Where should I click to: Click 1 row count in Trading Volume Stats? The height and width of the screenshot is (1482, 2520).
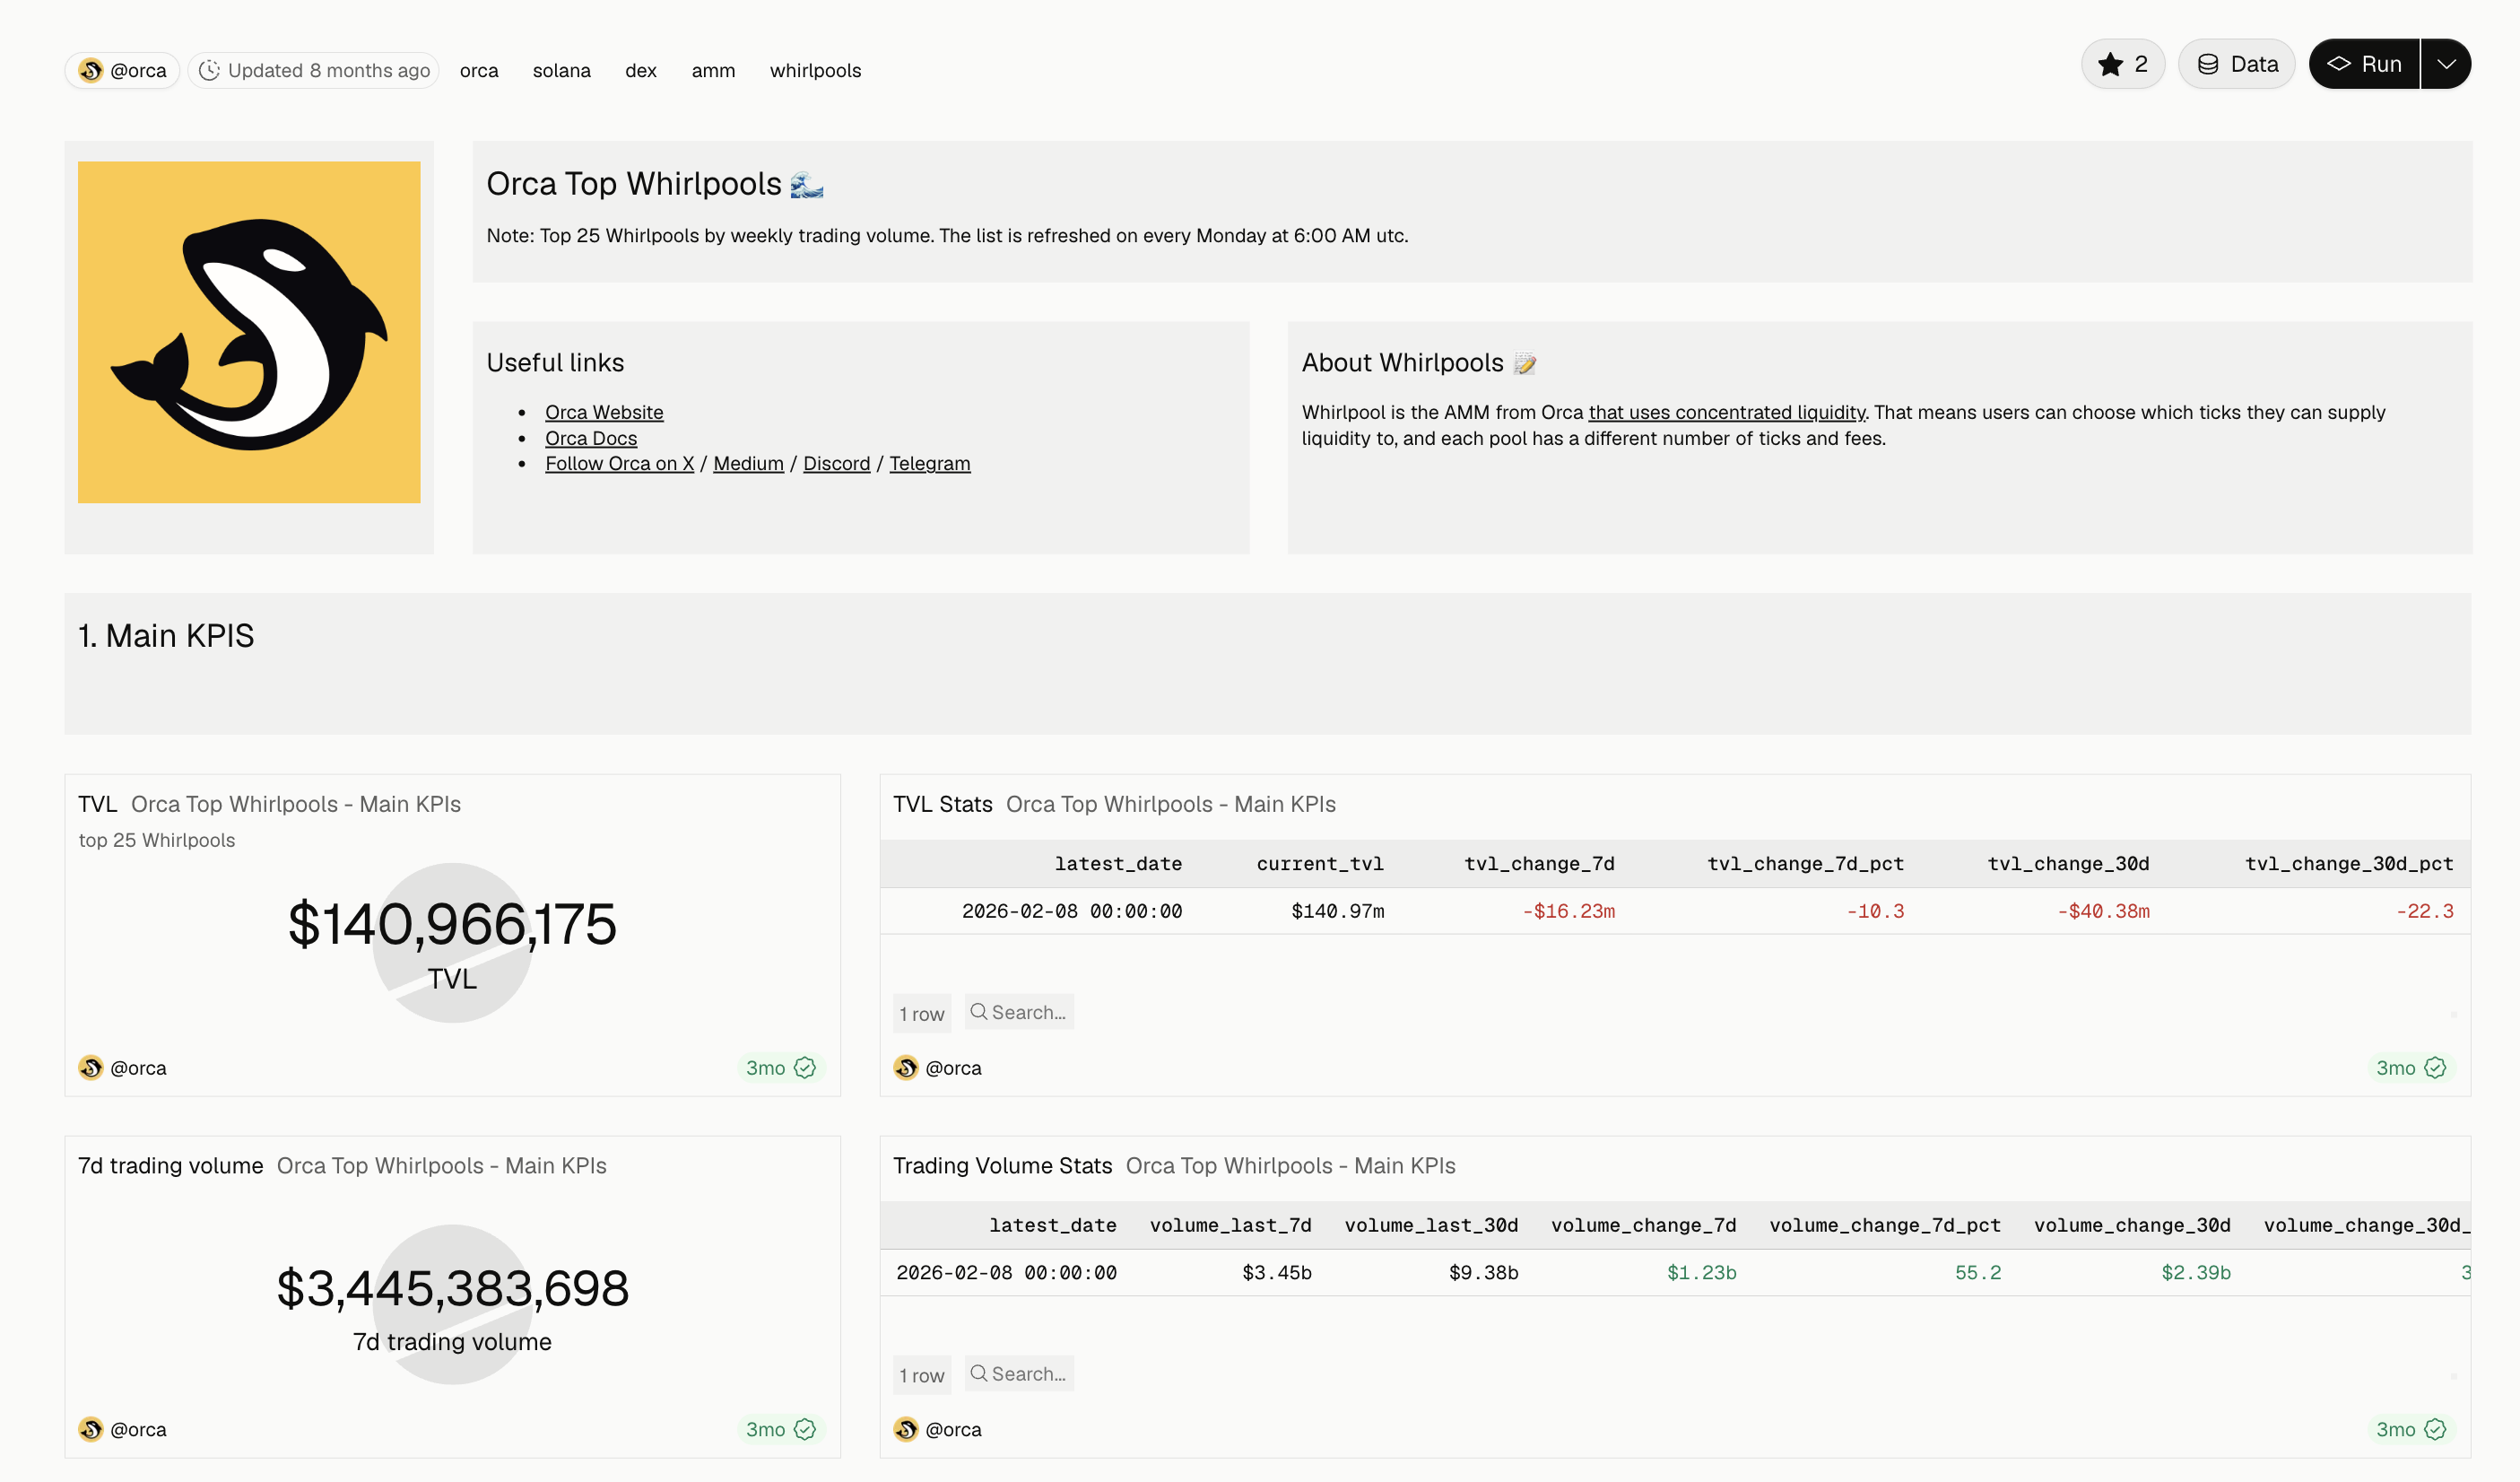[x=921, y=1376]
